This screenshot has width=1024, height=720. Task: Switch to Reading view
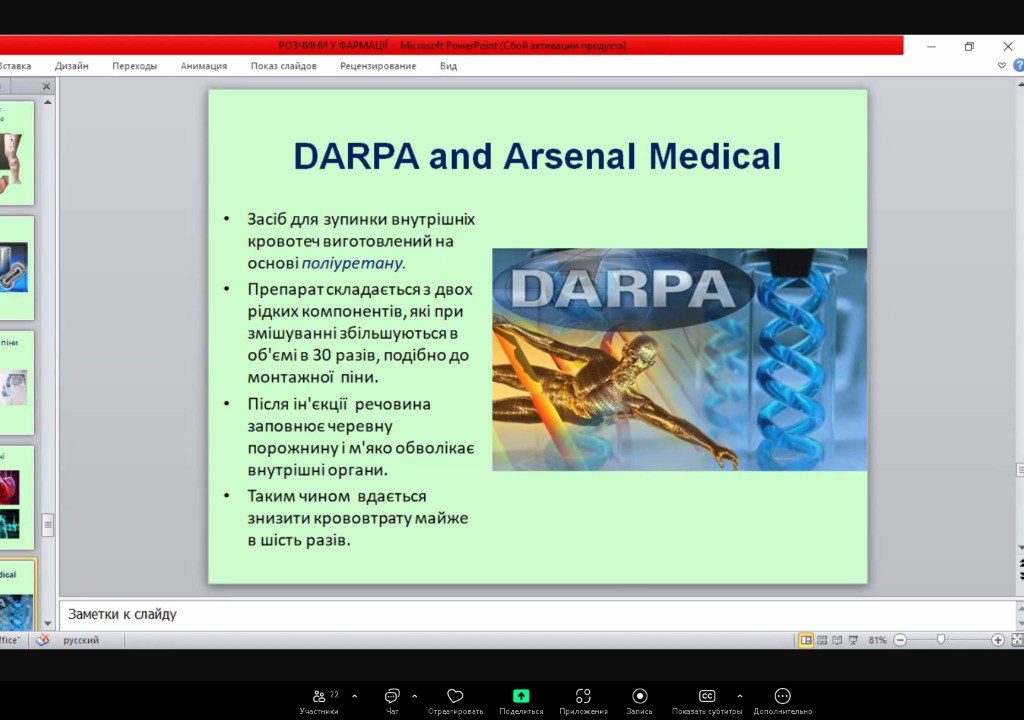[x=837, y=640]
